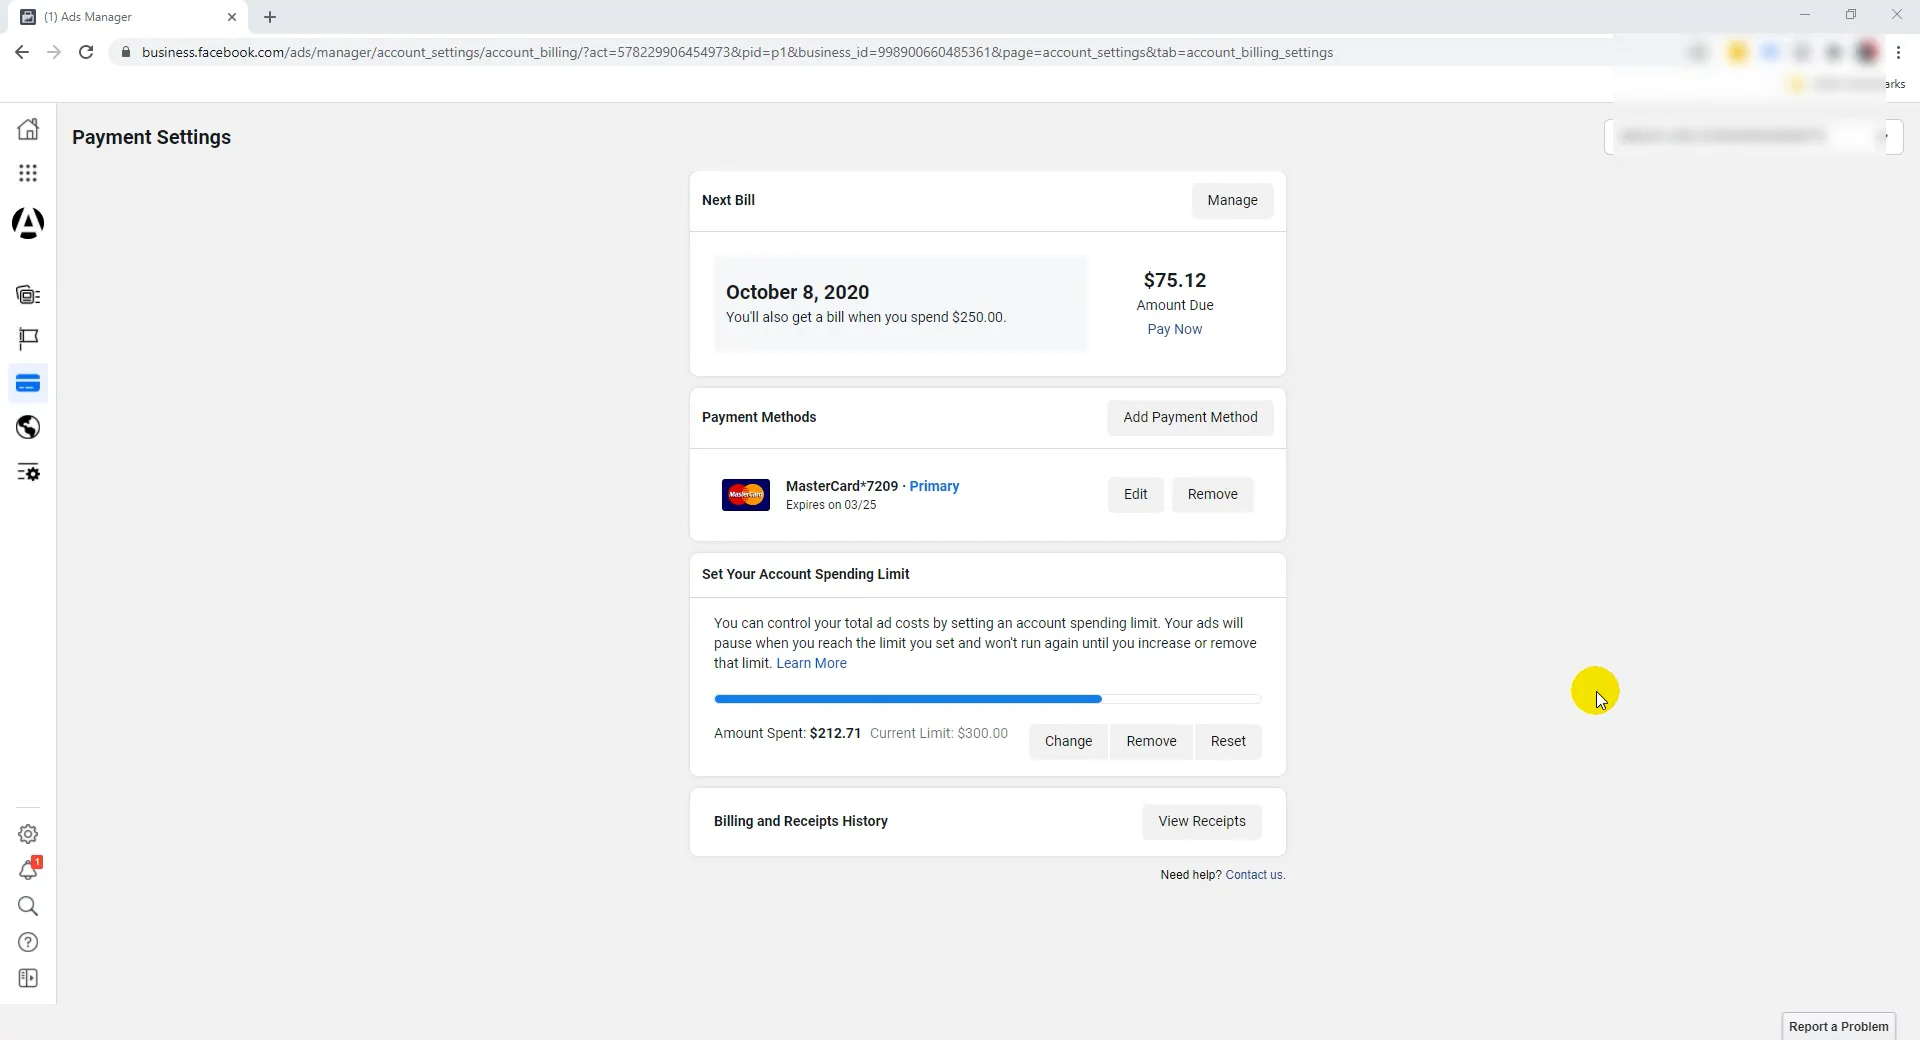Click the MasterCard logo thumbnail
This screenshot has height=1040, width=1920.
(x=746, y=495)
